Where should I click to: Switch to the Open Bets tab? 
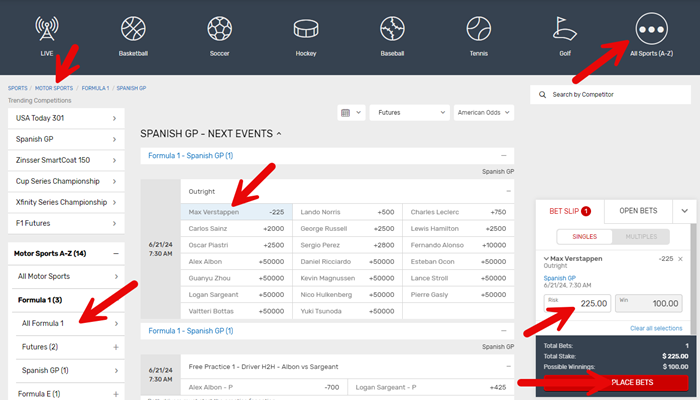(638, 211)
